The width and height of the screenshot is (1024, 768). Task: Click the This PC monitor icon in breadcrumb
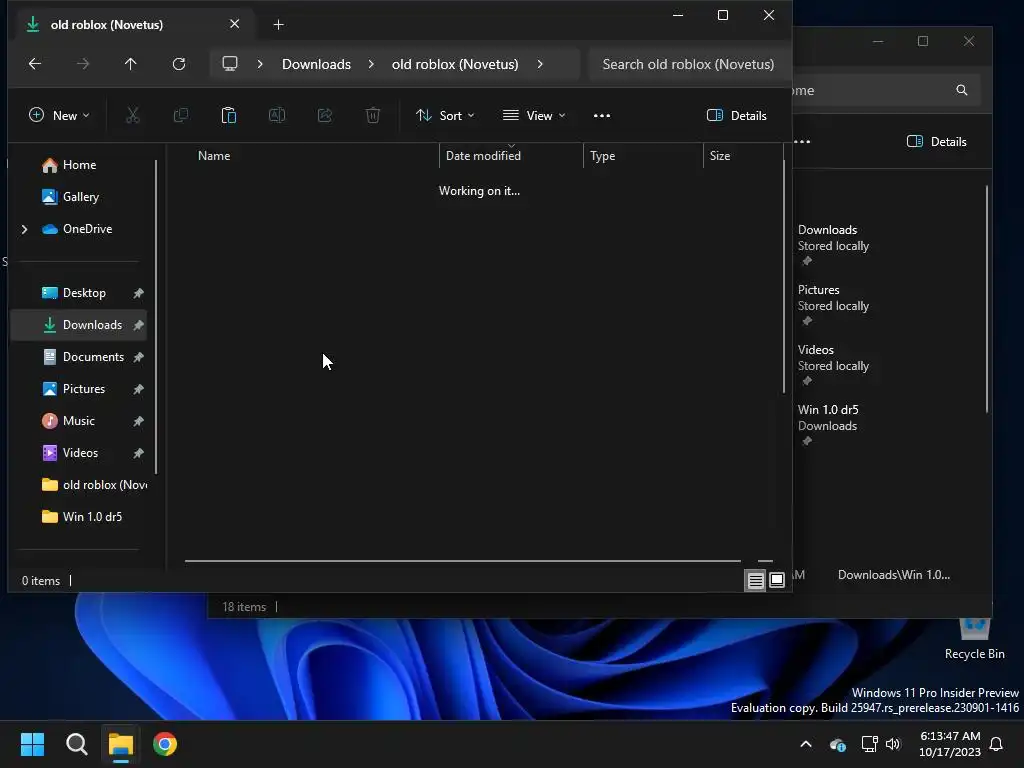coord(230,64)
